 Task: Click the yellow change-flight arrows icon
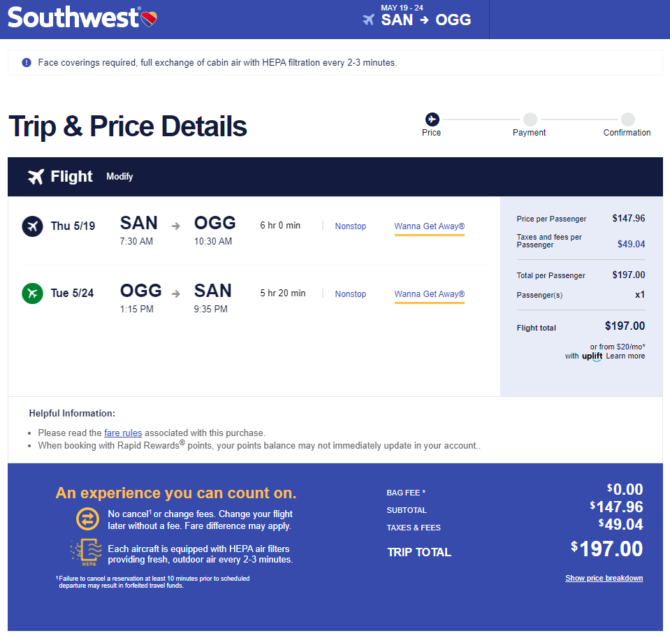pos(88,519)
